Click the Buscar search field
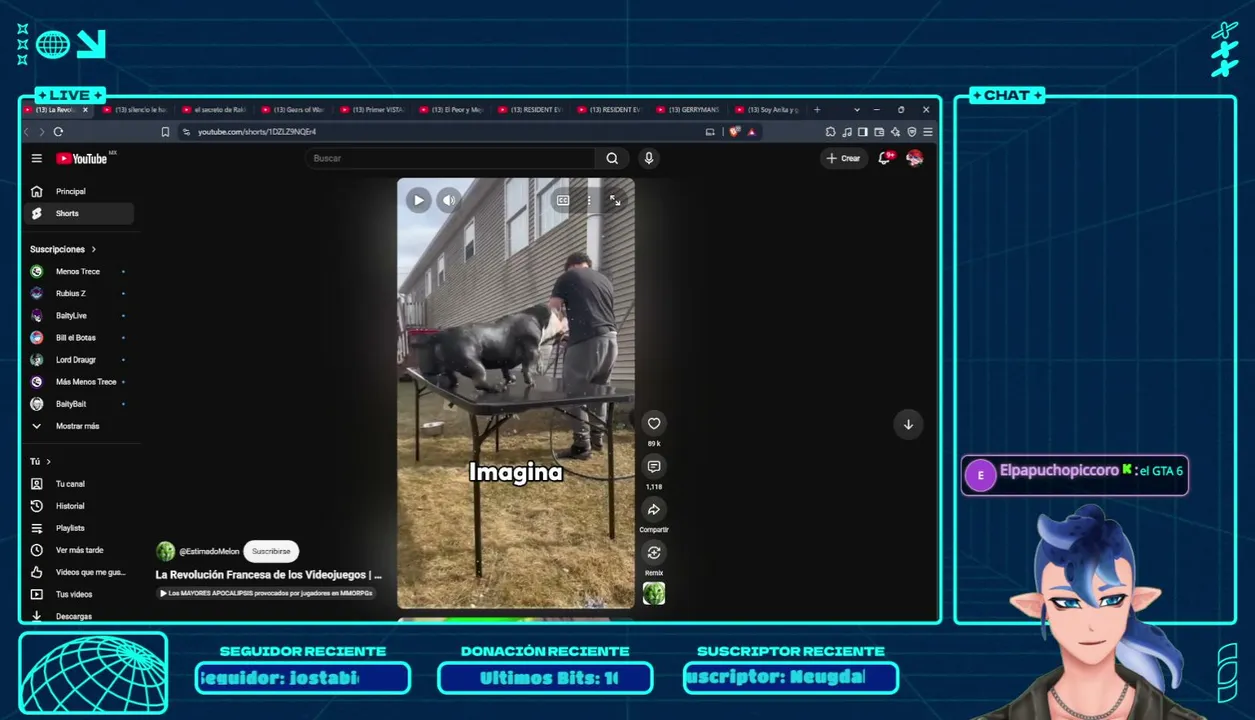Viewport: 1255px width, 720px height. pyautogui.click(x=450, y=158)
